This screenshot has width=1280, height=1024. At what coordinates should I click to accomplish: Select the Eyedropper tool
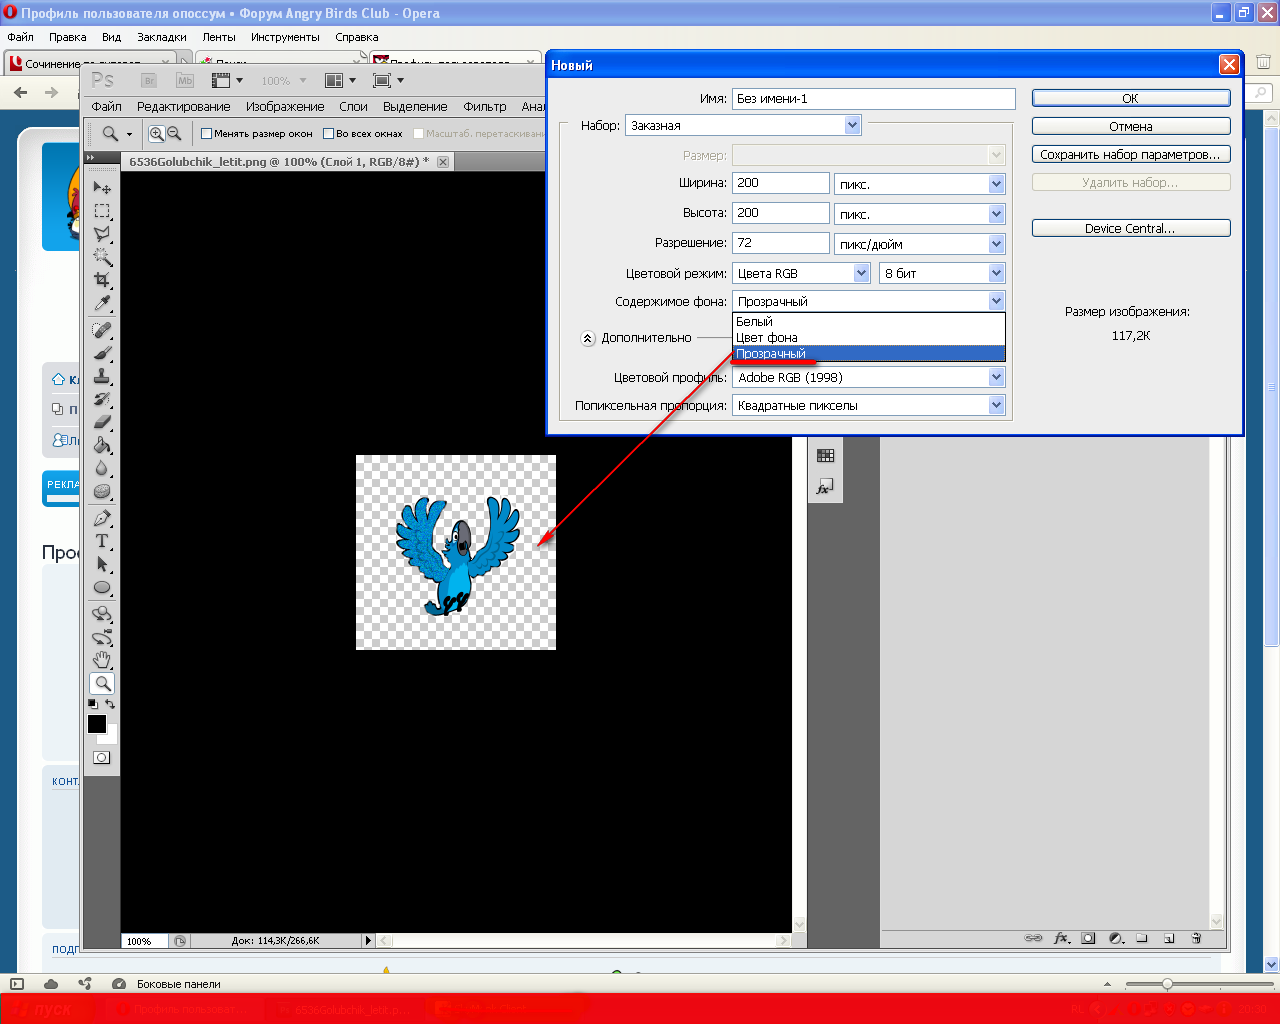tap(102, 303)
